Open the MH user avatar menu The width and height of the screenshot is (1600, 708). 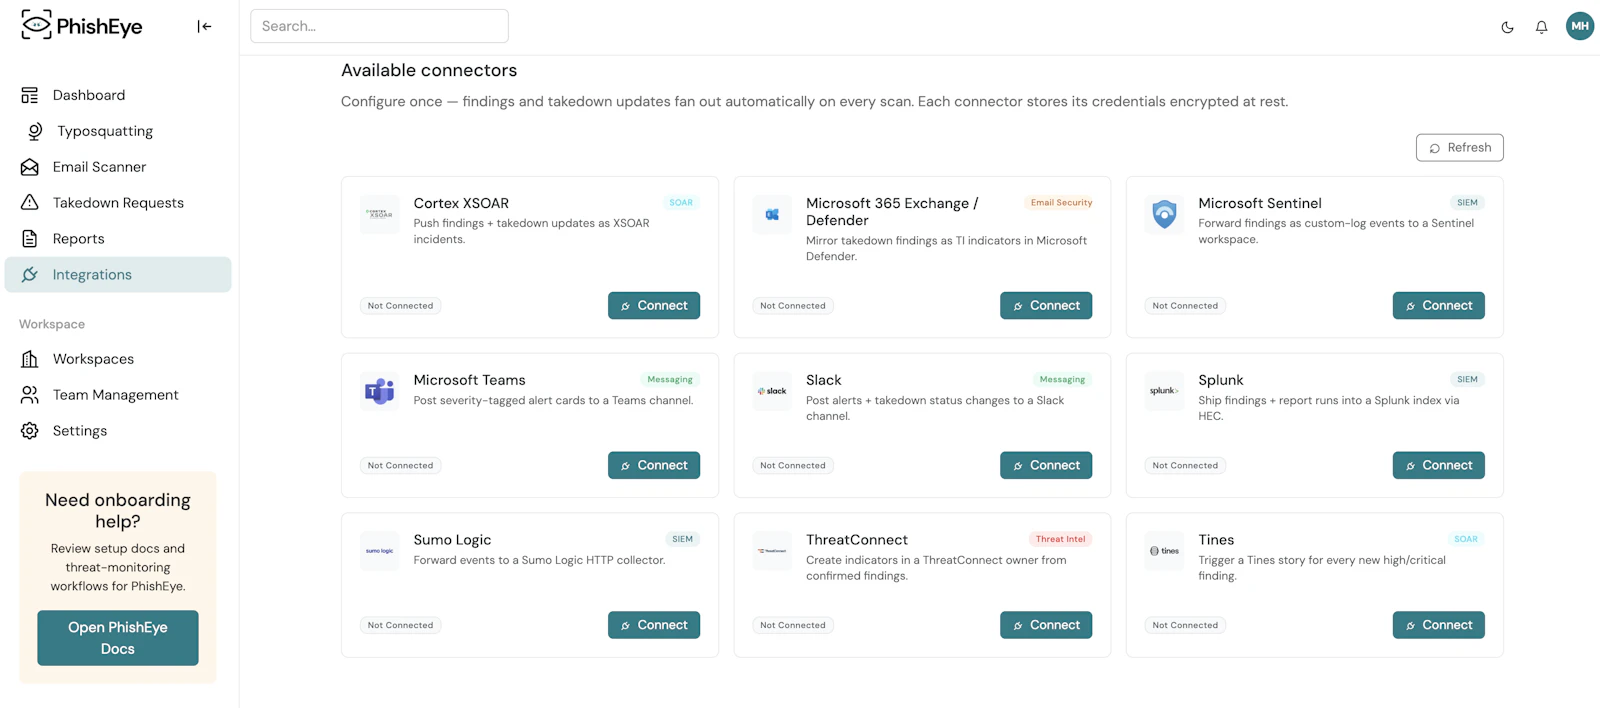coord(1579,26)
